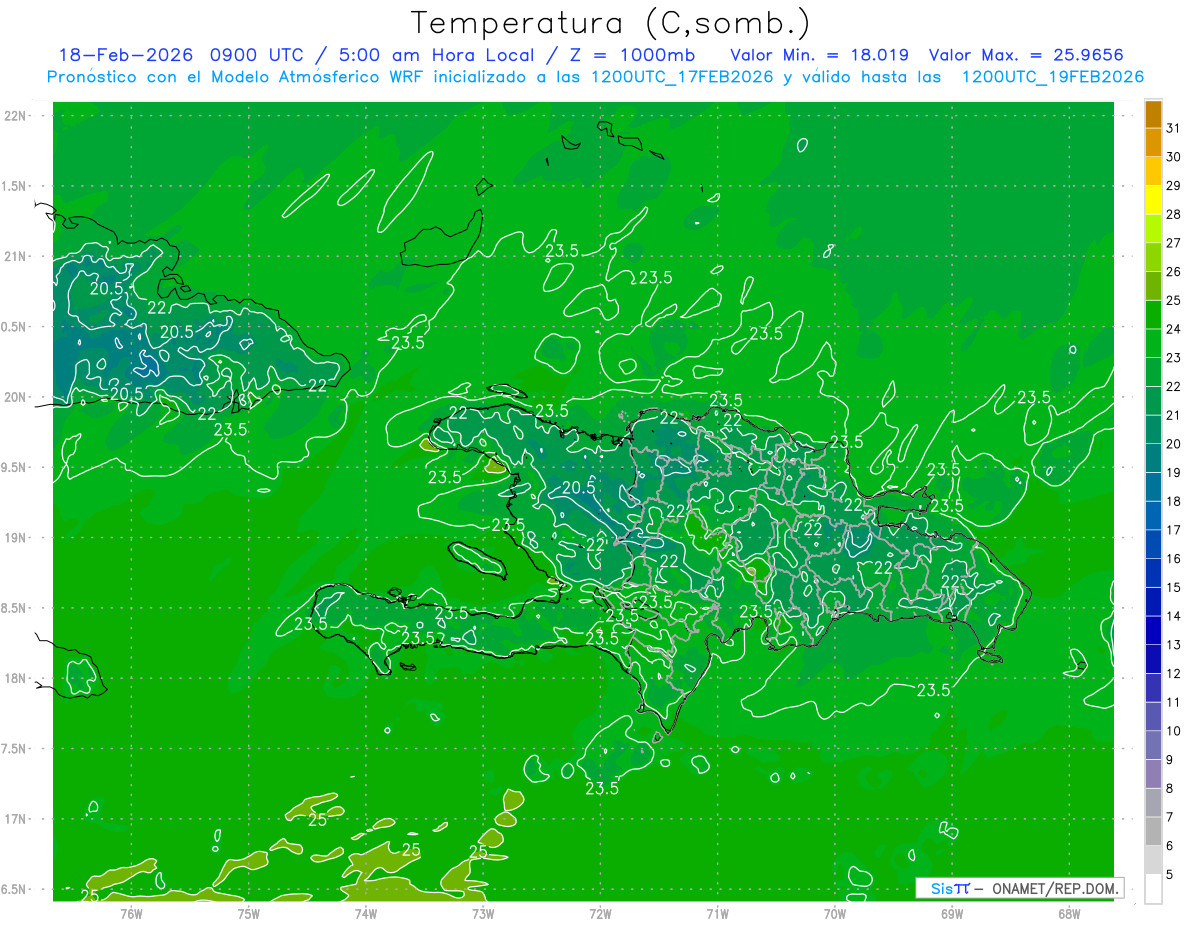Screen dimensions: 1200x927
Task: Select the '1200UTC_19FEB2026' valid-until timestamp
Action: pos(1053,77)
